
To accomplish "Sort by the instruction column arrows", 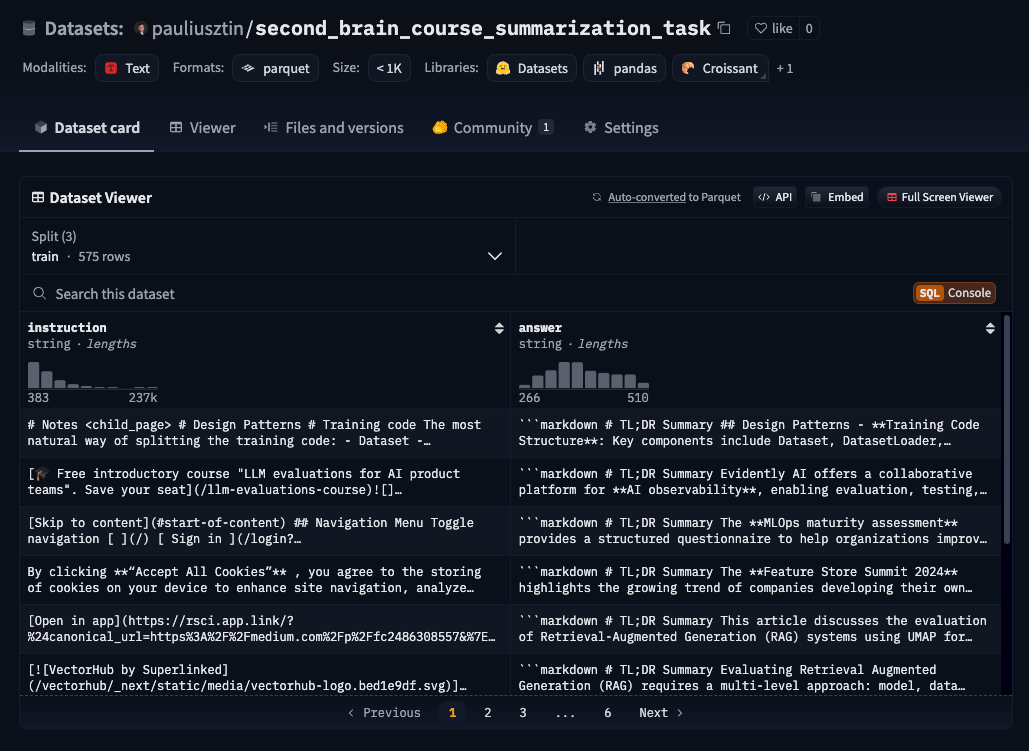I will 499,328.
